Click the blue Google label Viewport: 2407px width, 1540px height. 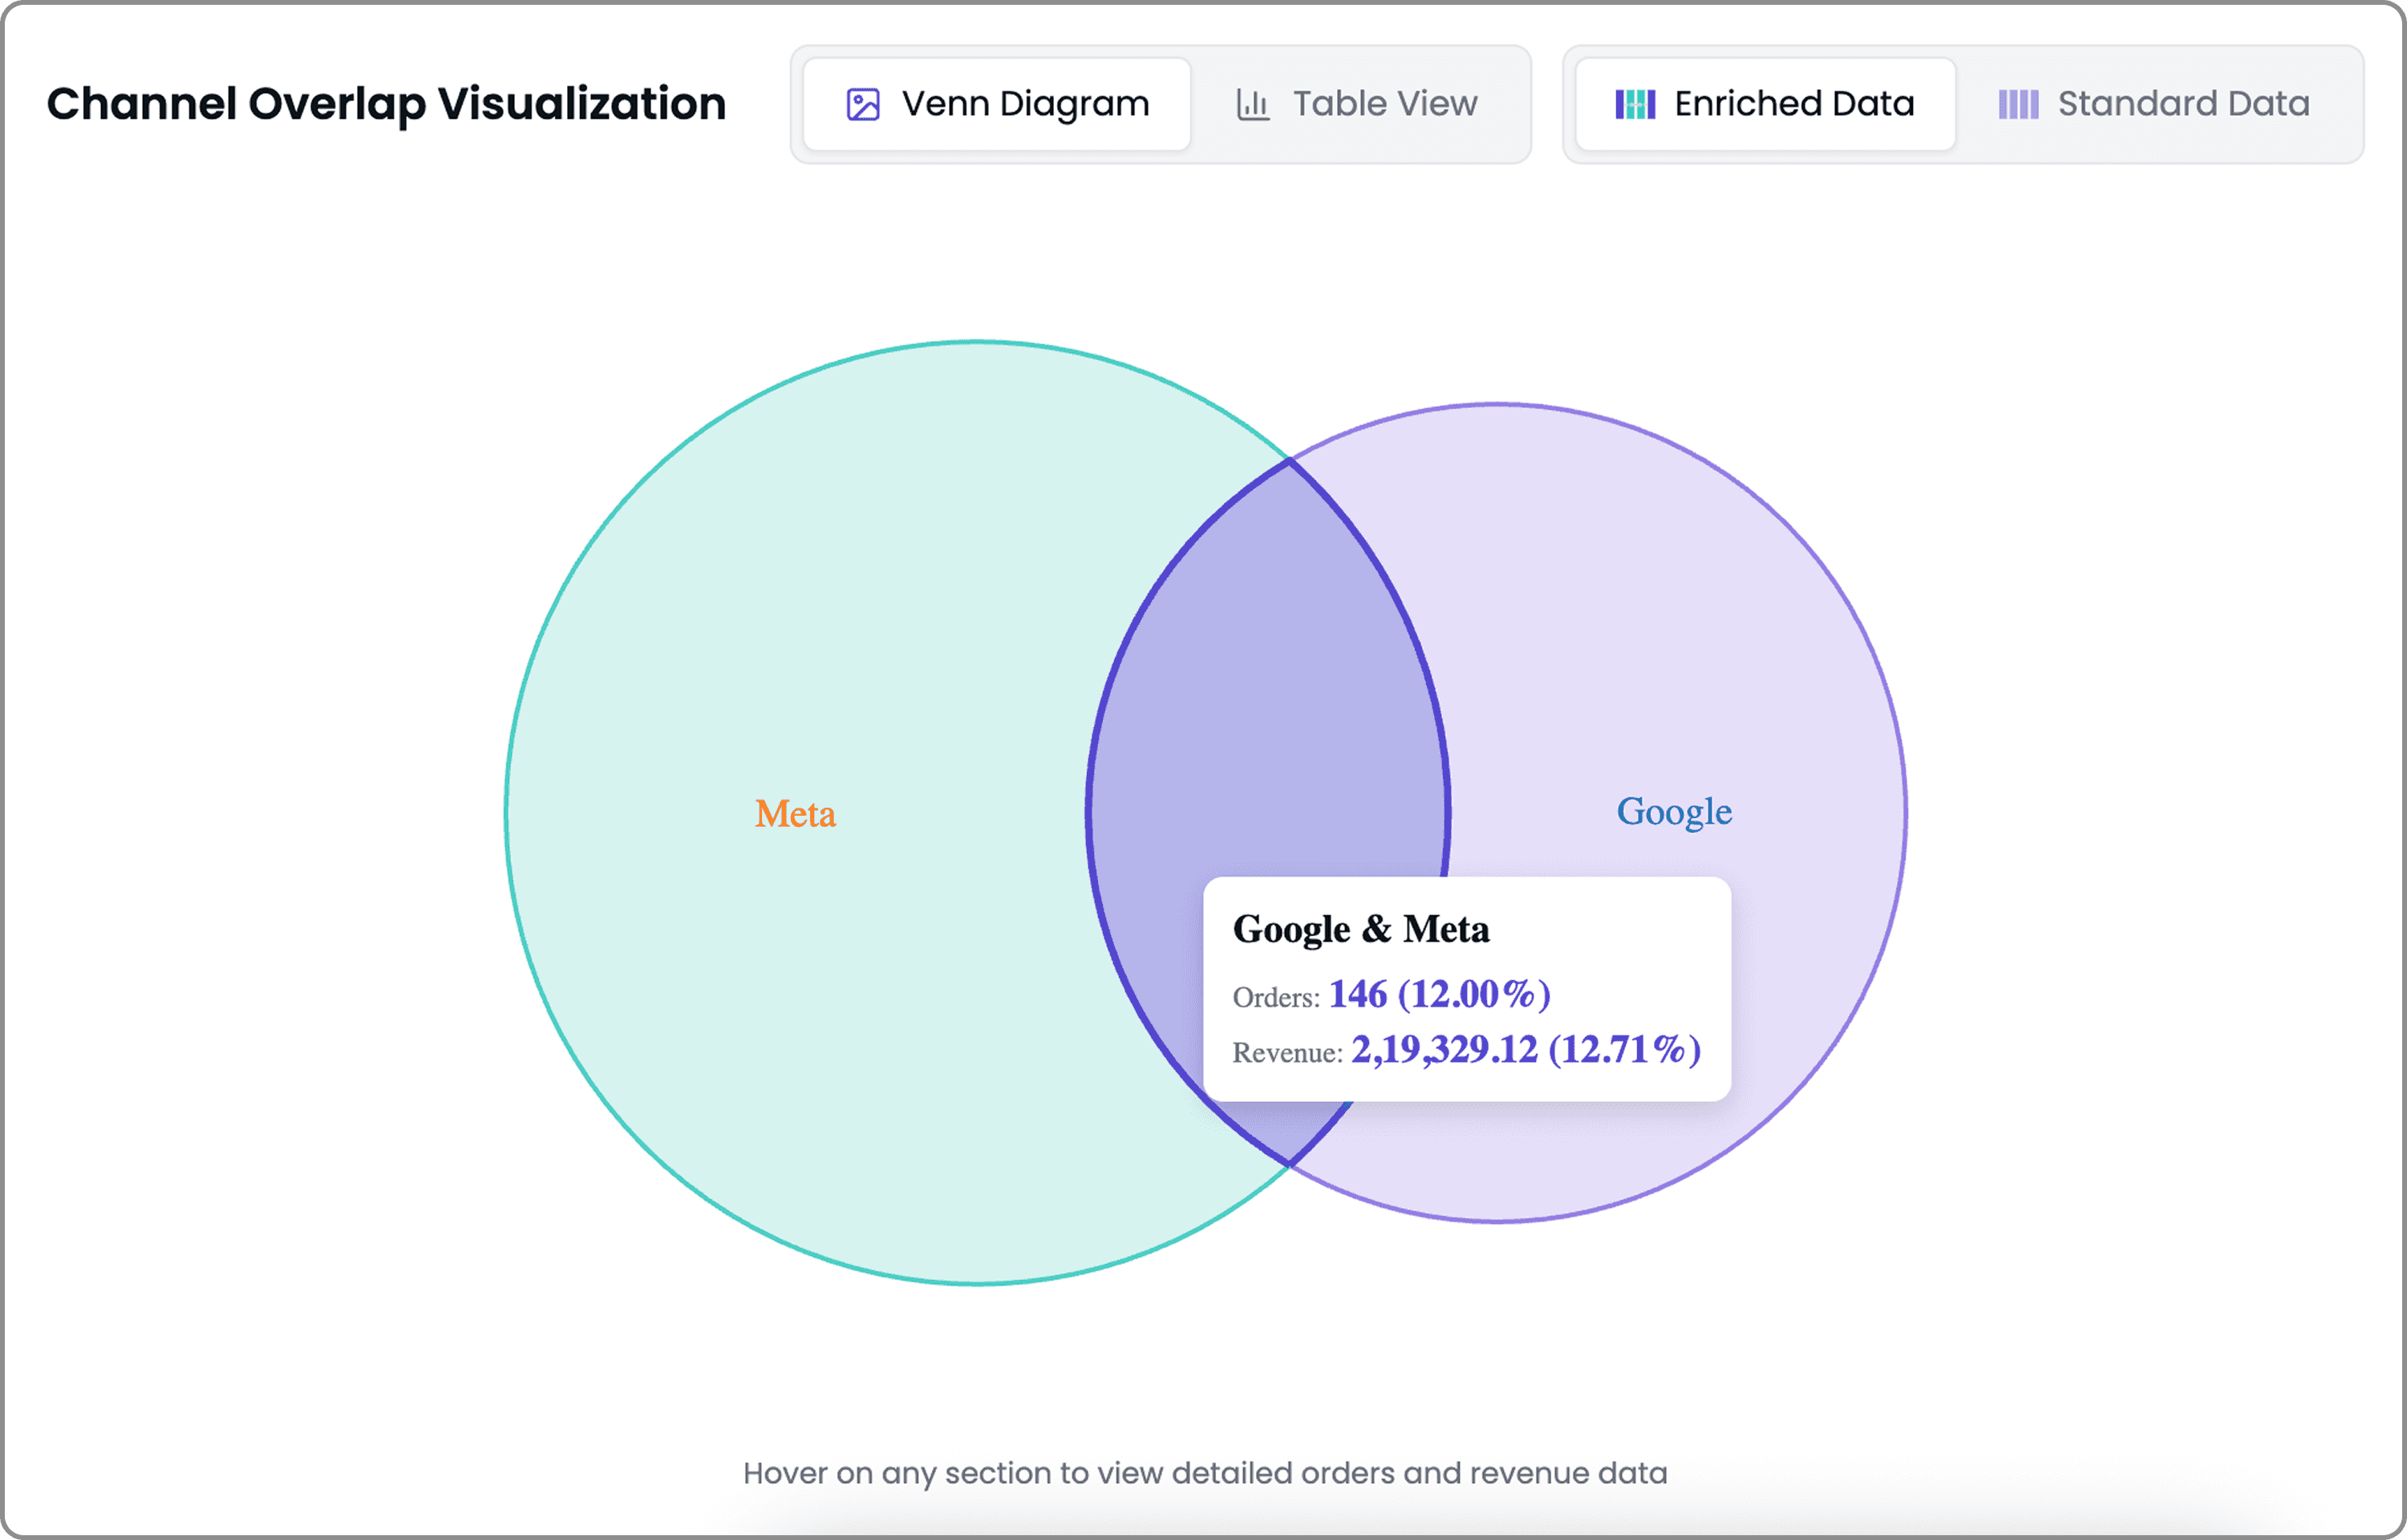click(x=1674, y=812)
